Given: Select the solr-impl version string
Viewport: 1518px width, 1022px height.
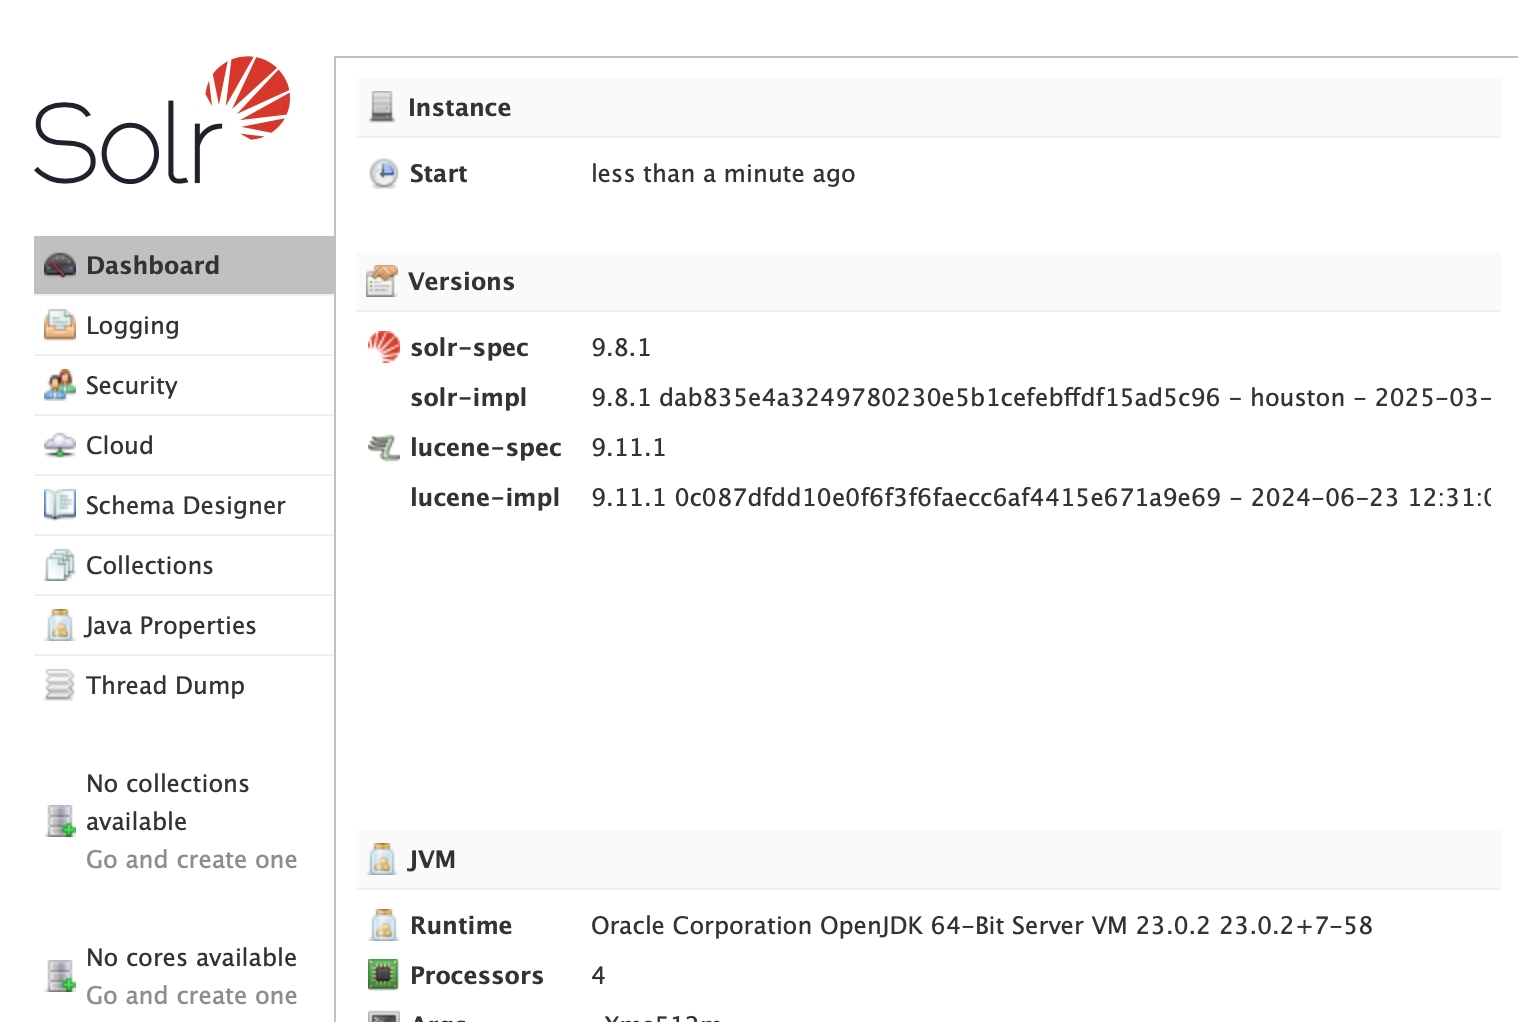Looking at the screenshot, I should click(x=1041, y=398).
